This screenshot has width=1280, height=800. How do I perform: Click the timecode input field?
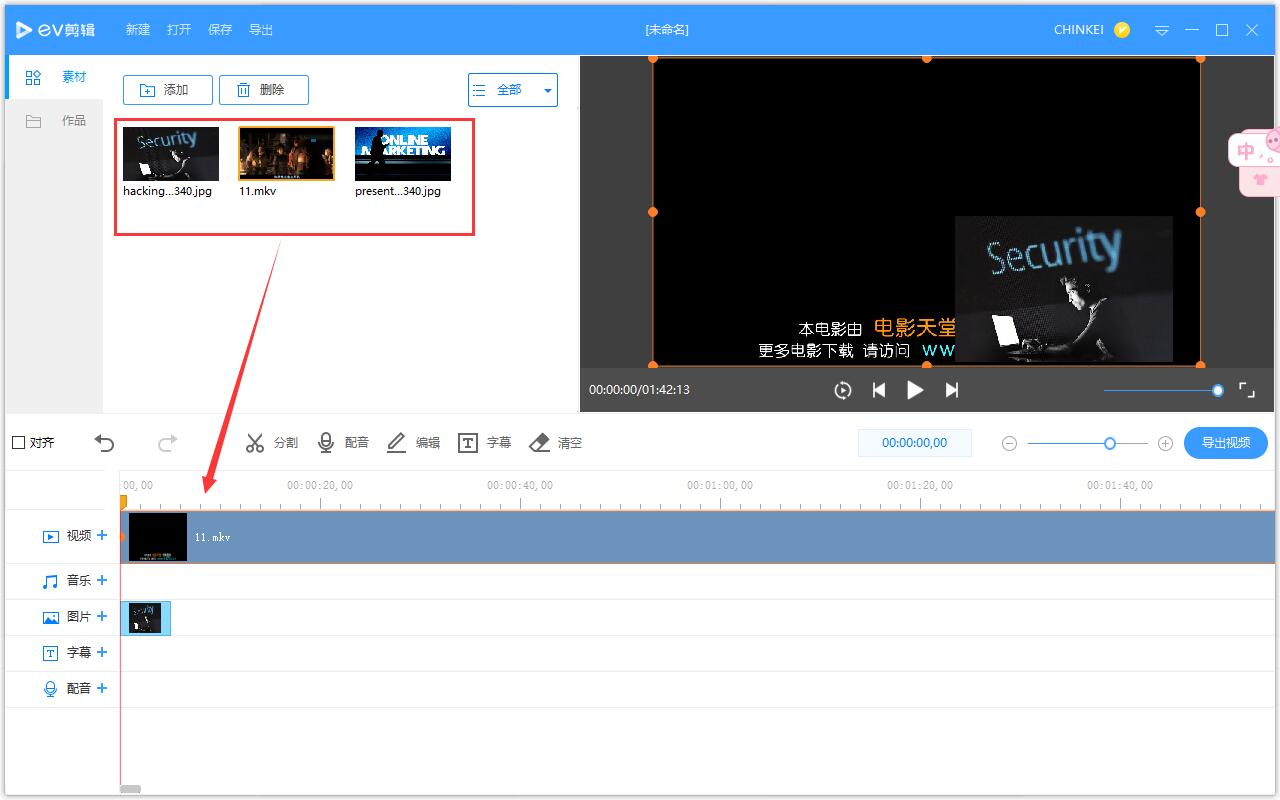click(914, 443)
